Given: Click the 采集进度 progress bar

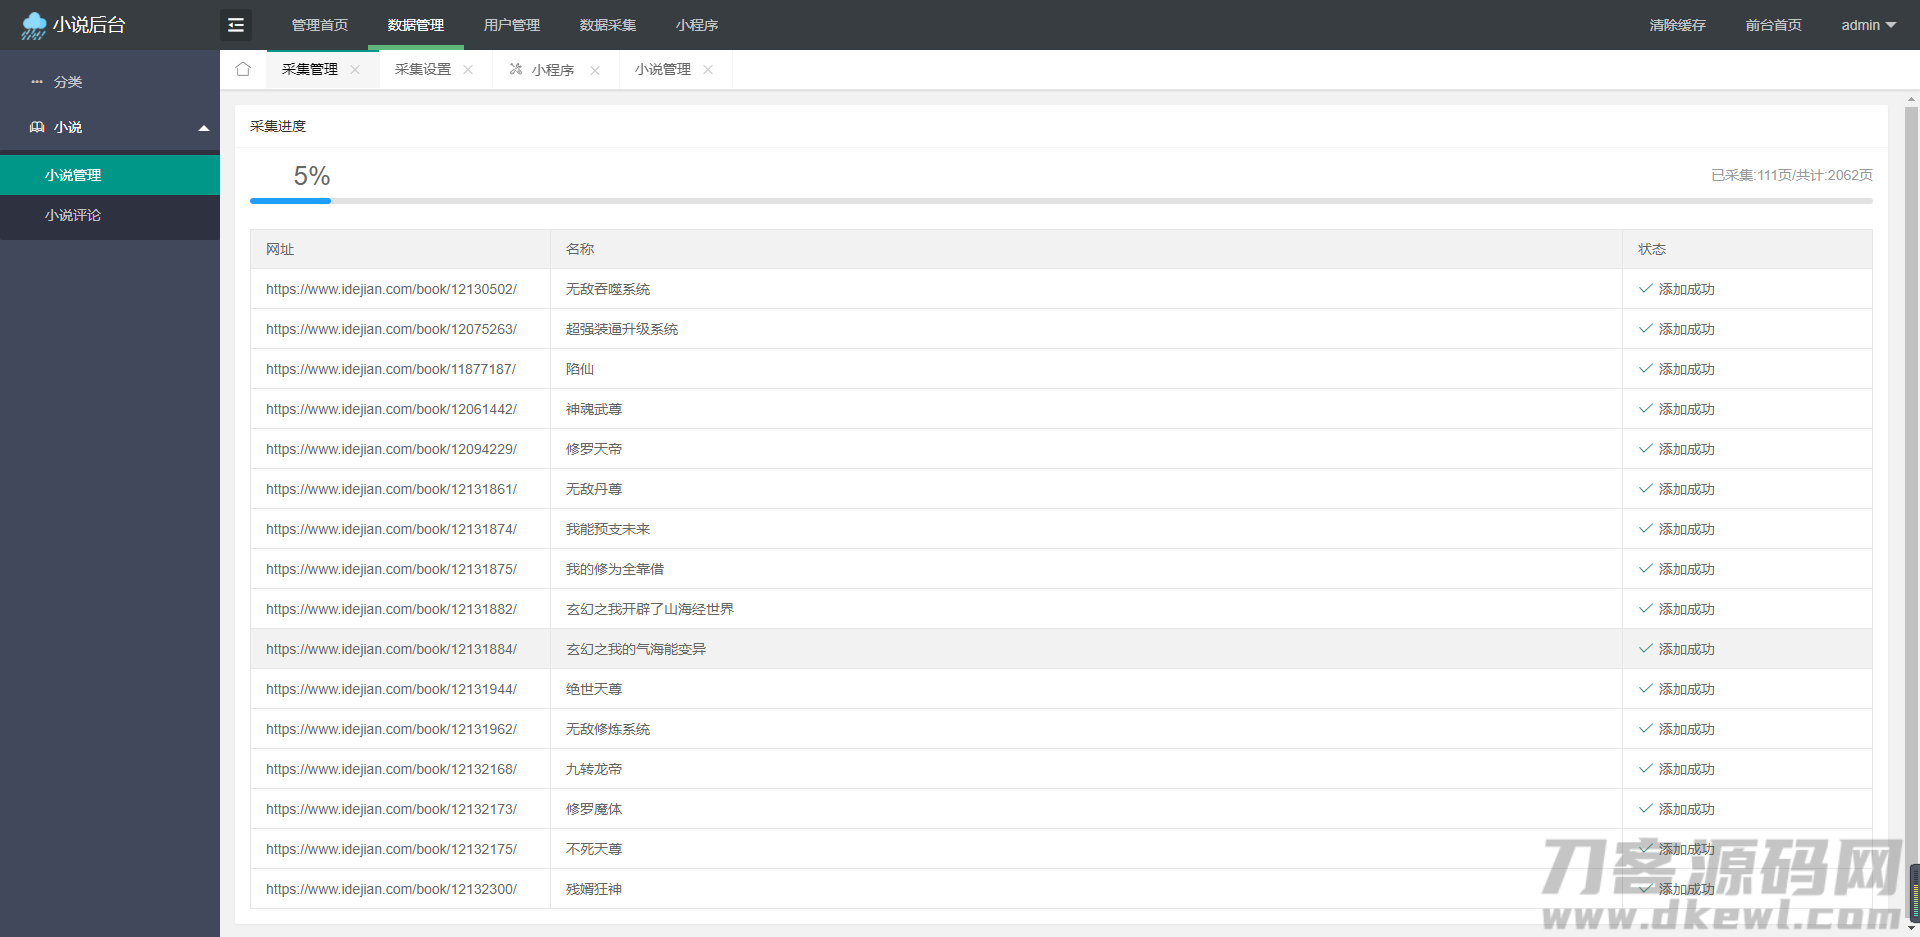Looking at the screenshot, I should [x=1060, y=201].
